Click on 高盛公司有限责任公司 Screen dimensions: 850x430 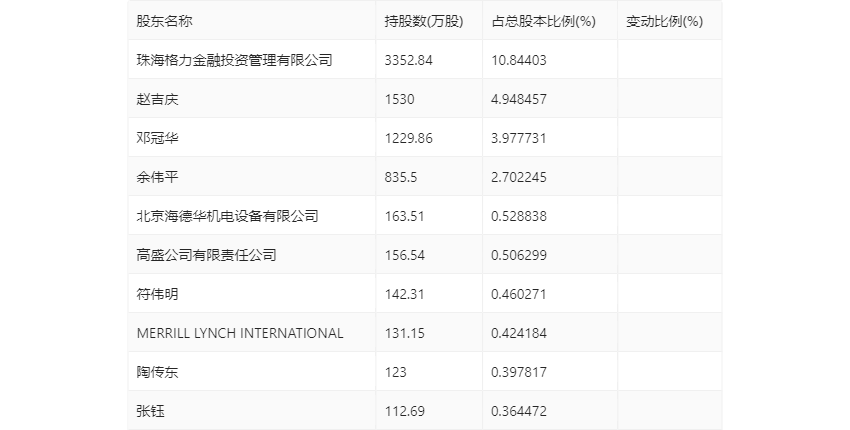pyautogui.click(x=206, y=255)
